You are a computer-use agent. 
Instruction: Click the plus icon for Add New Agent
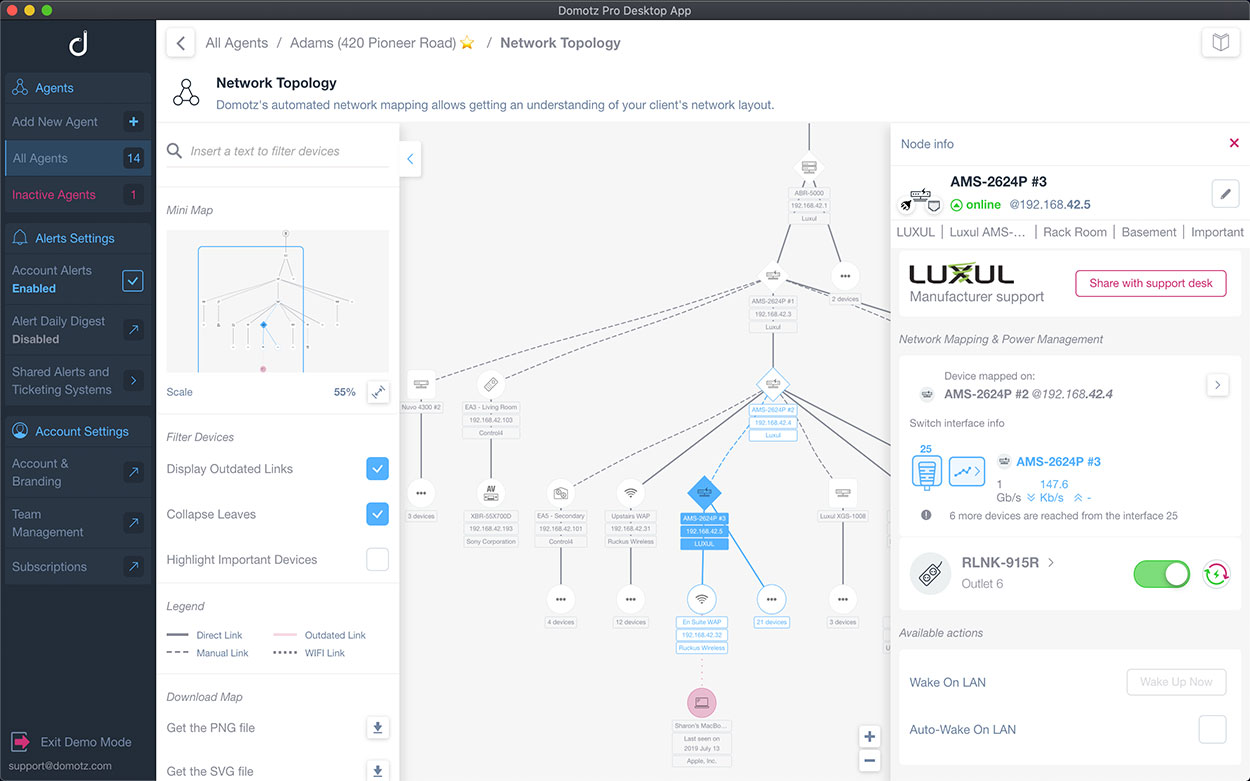(x=134, y=122)
